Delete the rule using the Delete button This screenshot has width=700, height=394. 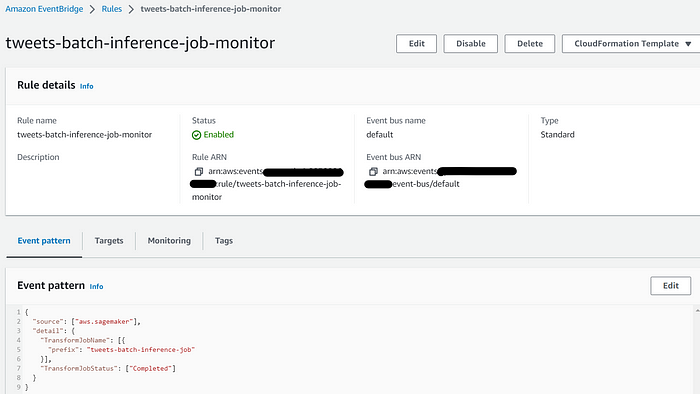(x=530, y=44)
